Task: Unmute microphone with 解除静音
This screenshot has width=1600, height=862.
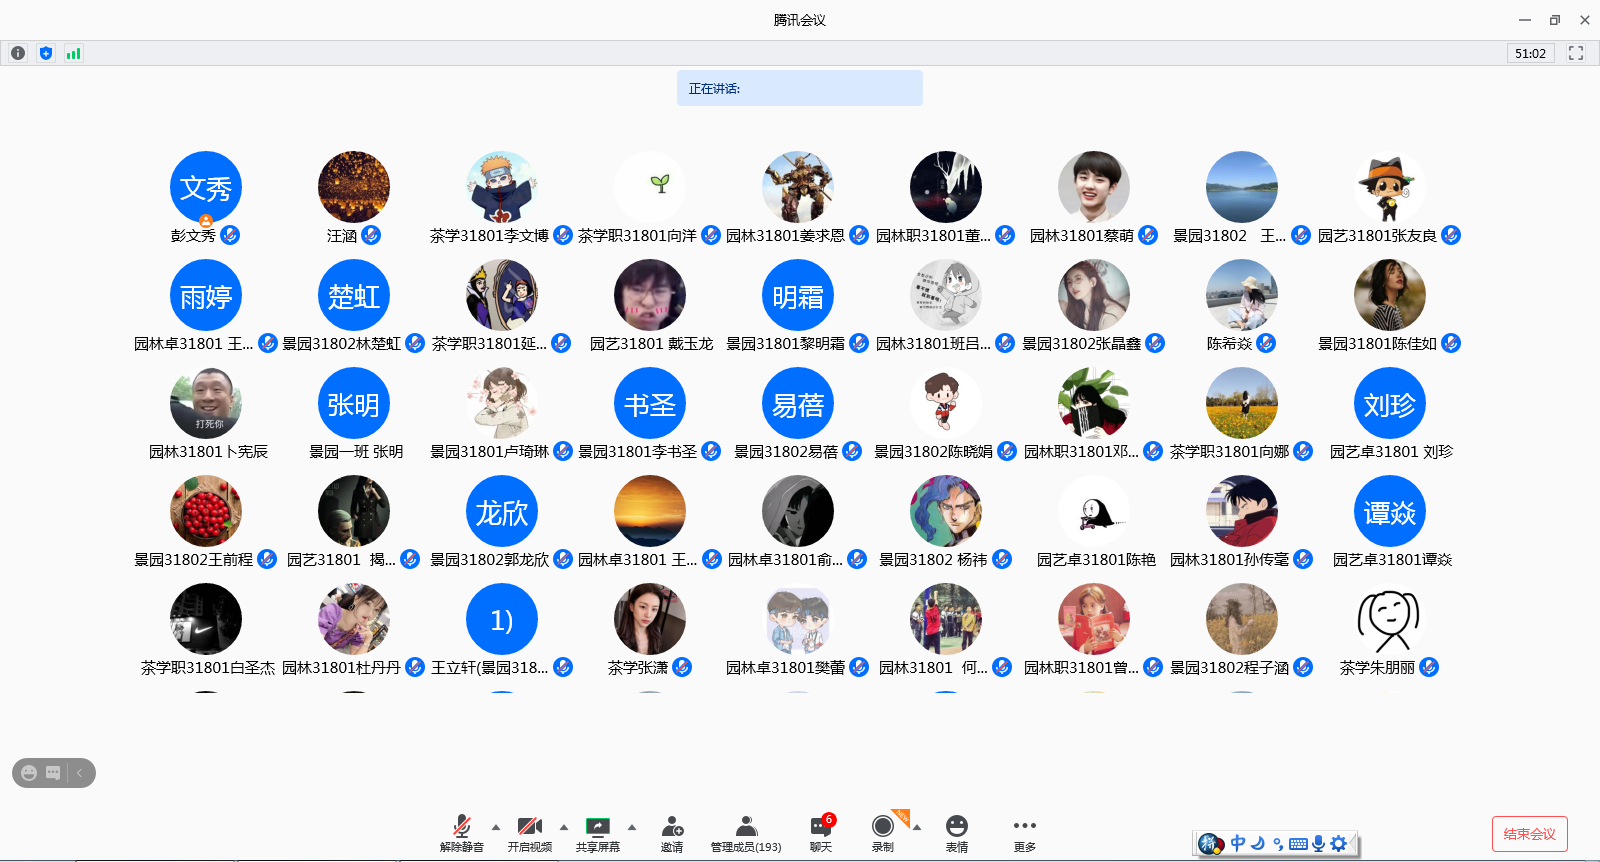Action: click(x=462, y=832)
